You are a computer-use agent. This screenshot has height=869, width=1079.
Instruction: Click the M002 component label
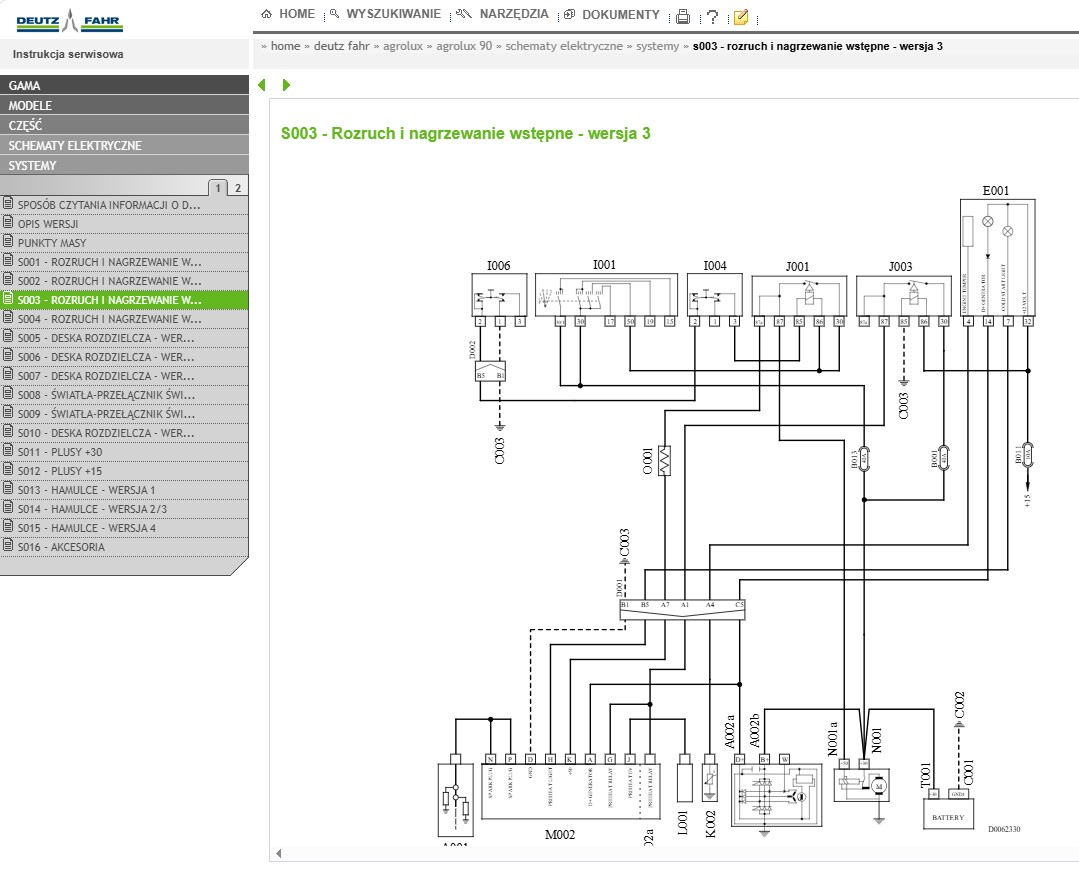point(559,835)
